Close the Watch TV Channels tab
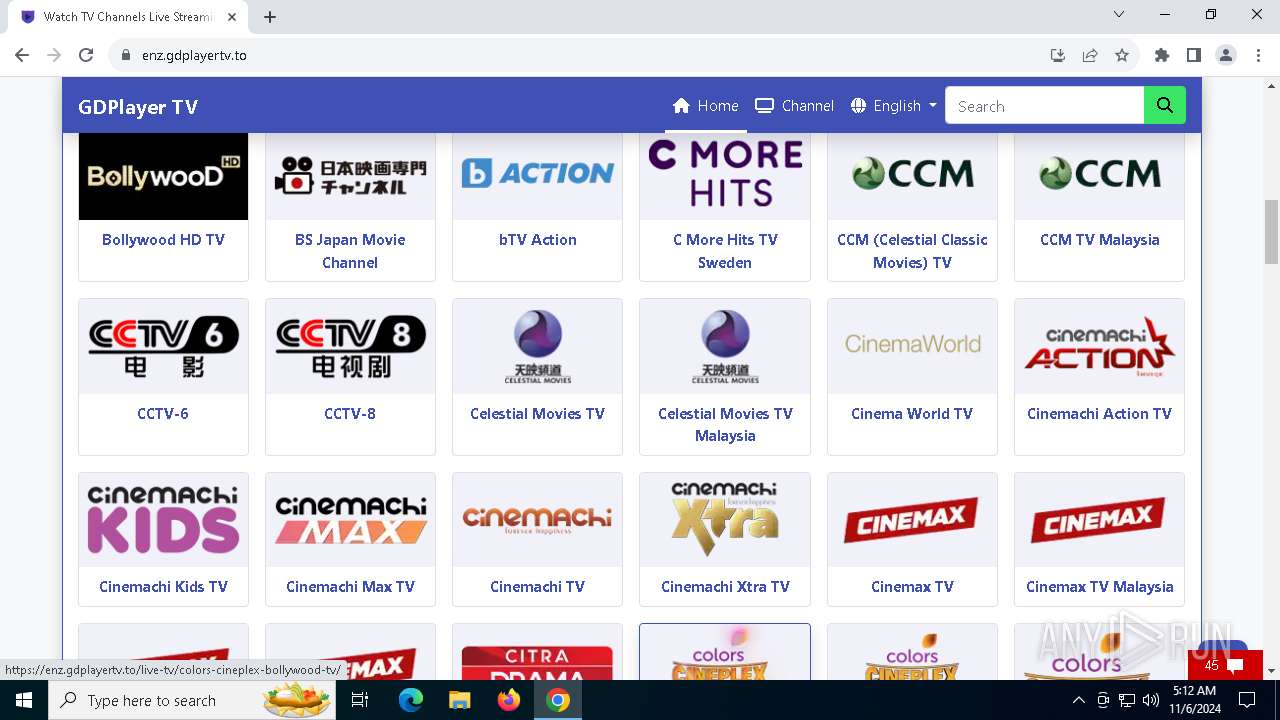 coord(231,17)
